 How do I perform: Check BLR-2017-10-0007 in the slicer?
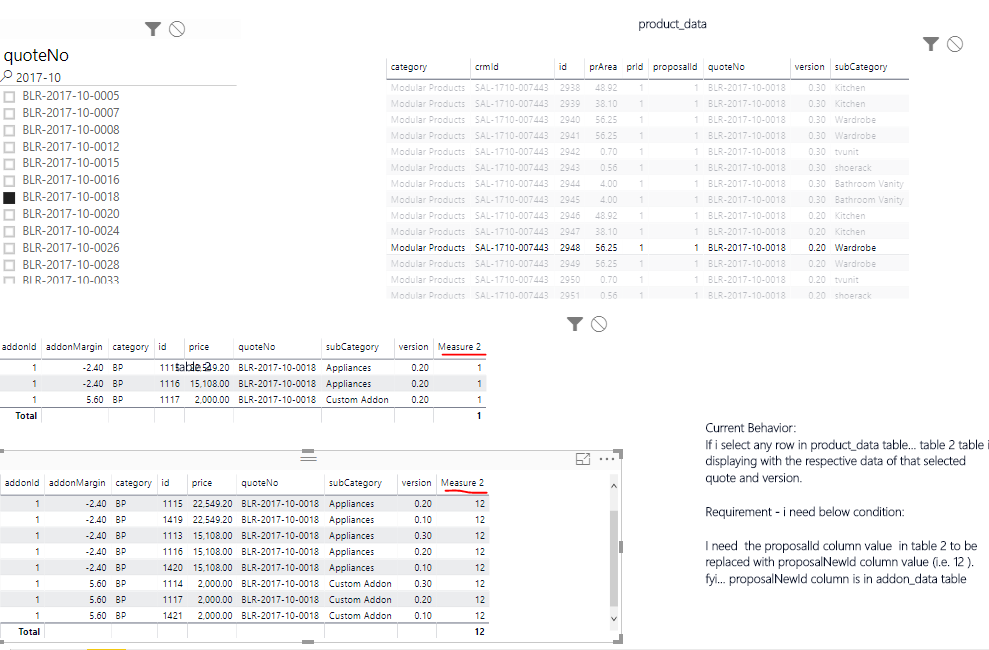point(9,113)
